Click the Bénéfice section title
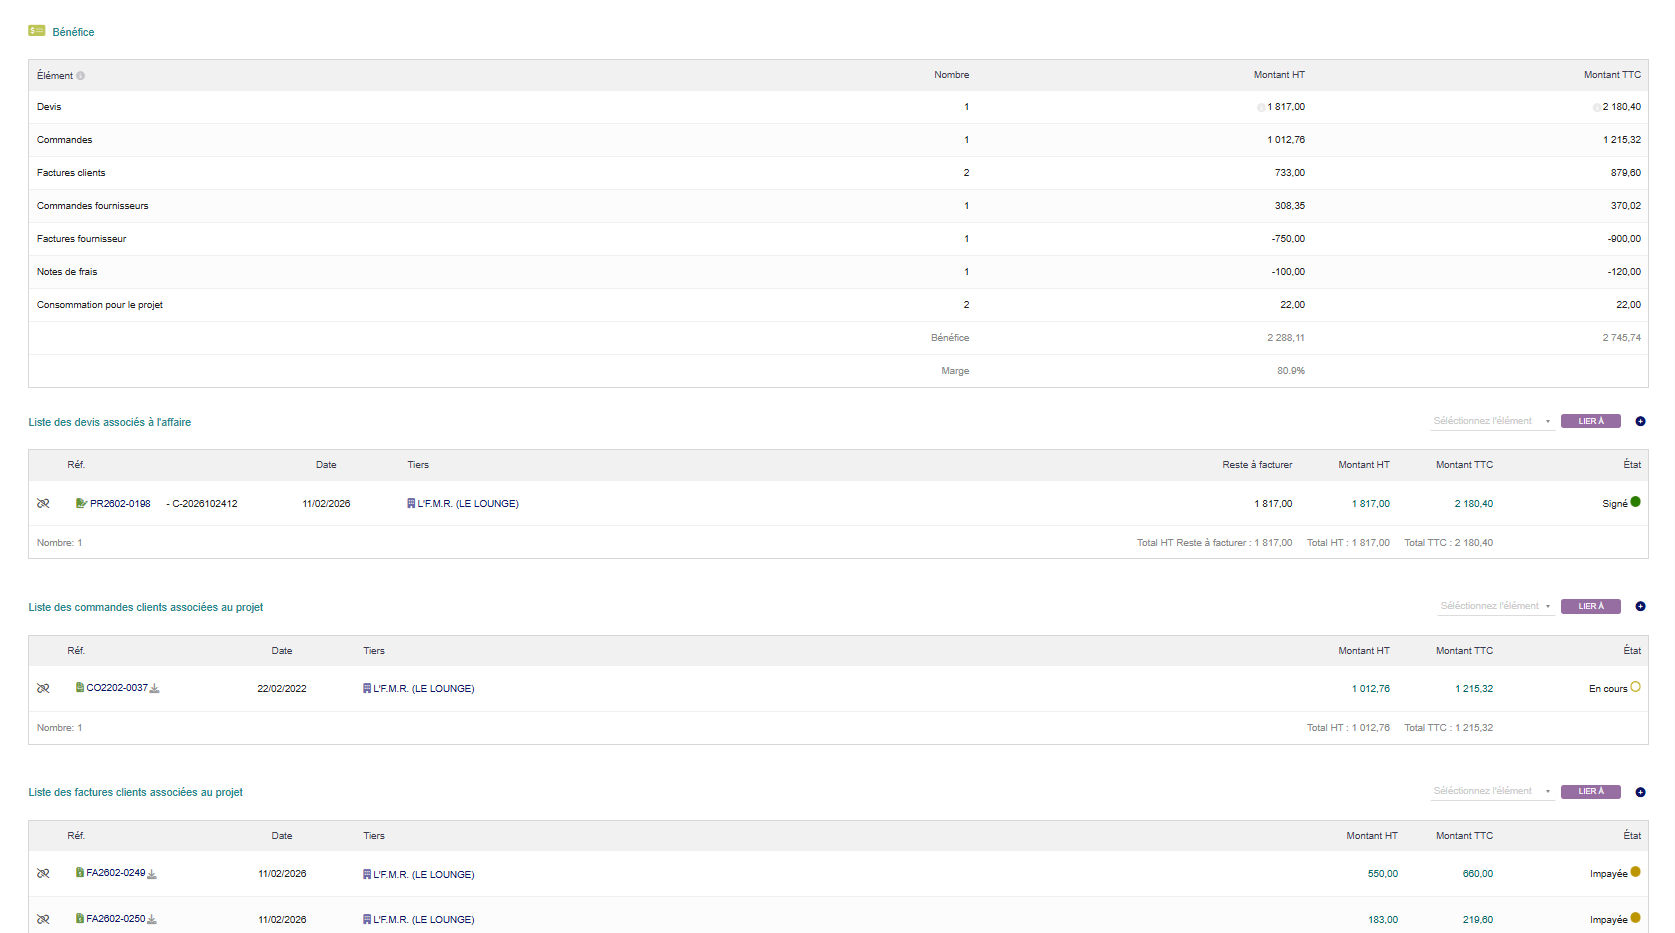 [73, 32]
